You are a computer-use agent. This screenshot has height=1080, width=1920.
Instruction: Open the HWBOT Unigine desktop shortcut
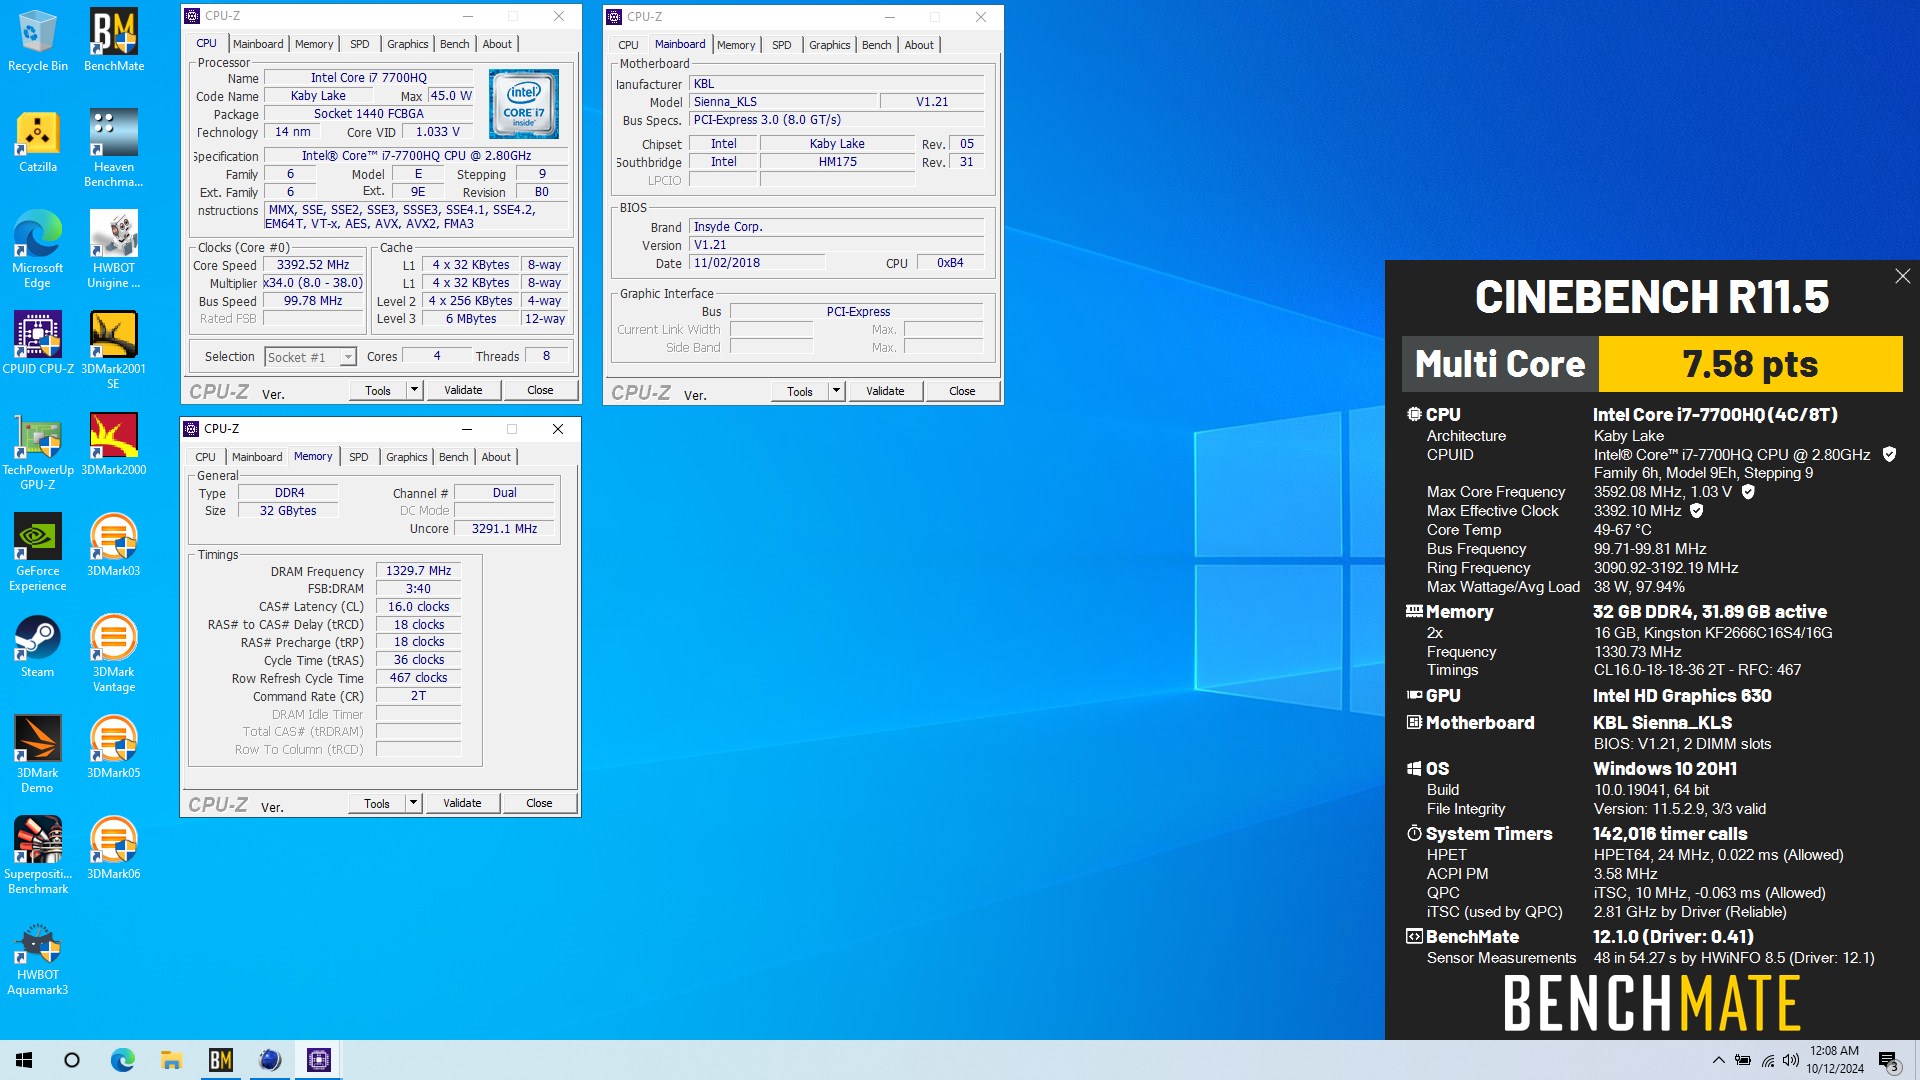[x=114, y=250]
